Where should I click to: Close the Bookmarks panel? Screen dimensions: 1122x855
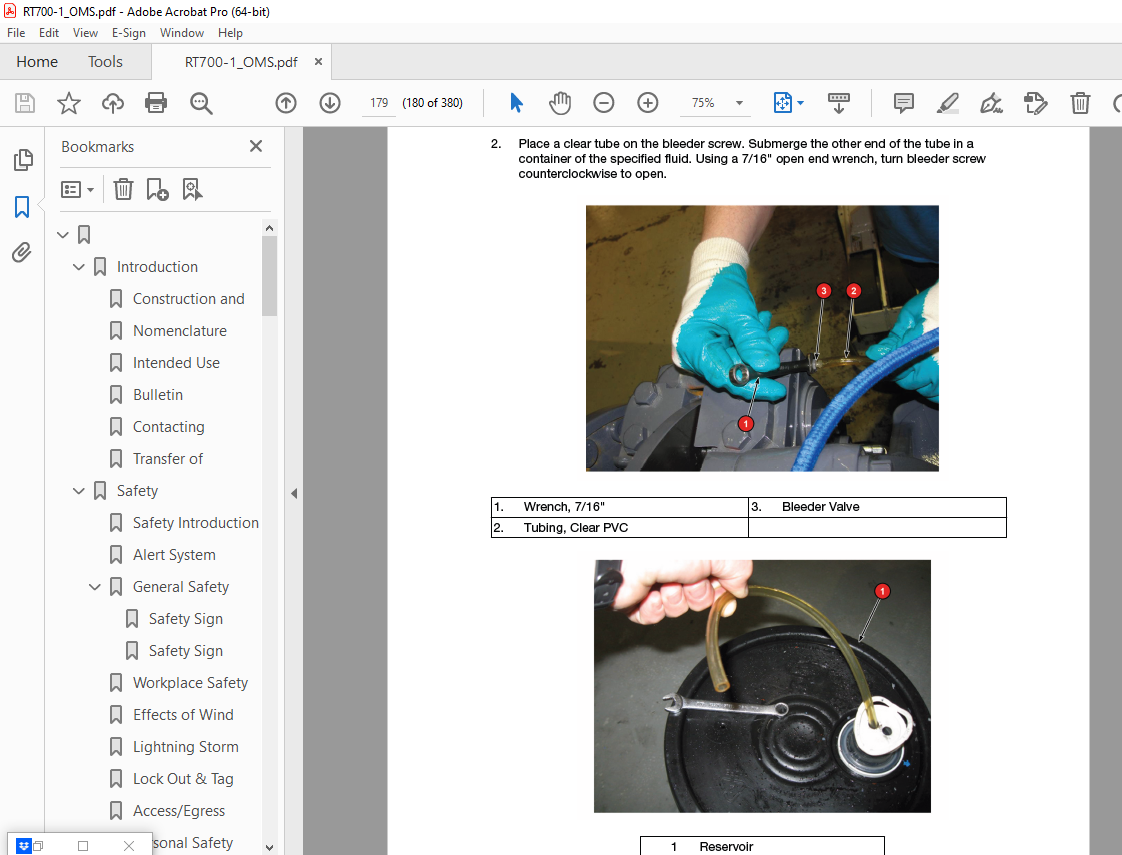click(256, 146)
